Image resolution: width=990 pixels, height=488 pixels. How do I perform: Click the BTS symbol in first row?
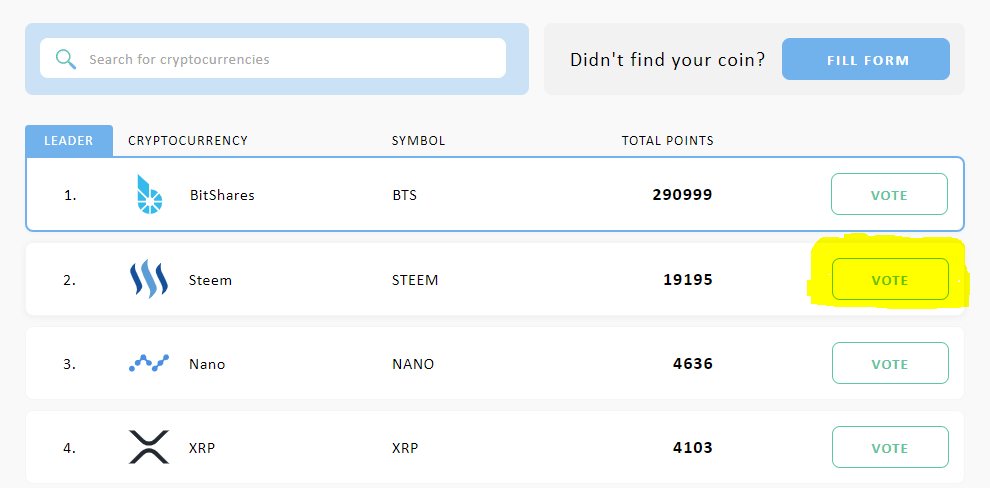tap(404, 195)
